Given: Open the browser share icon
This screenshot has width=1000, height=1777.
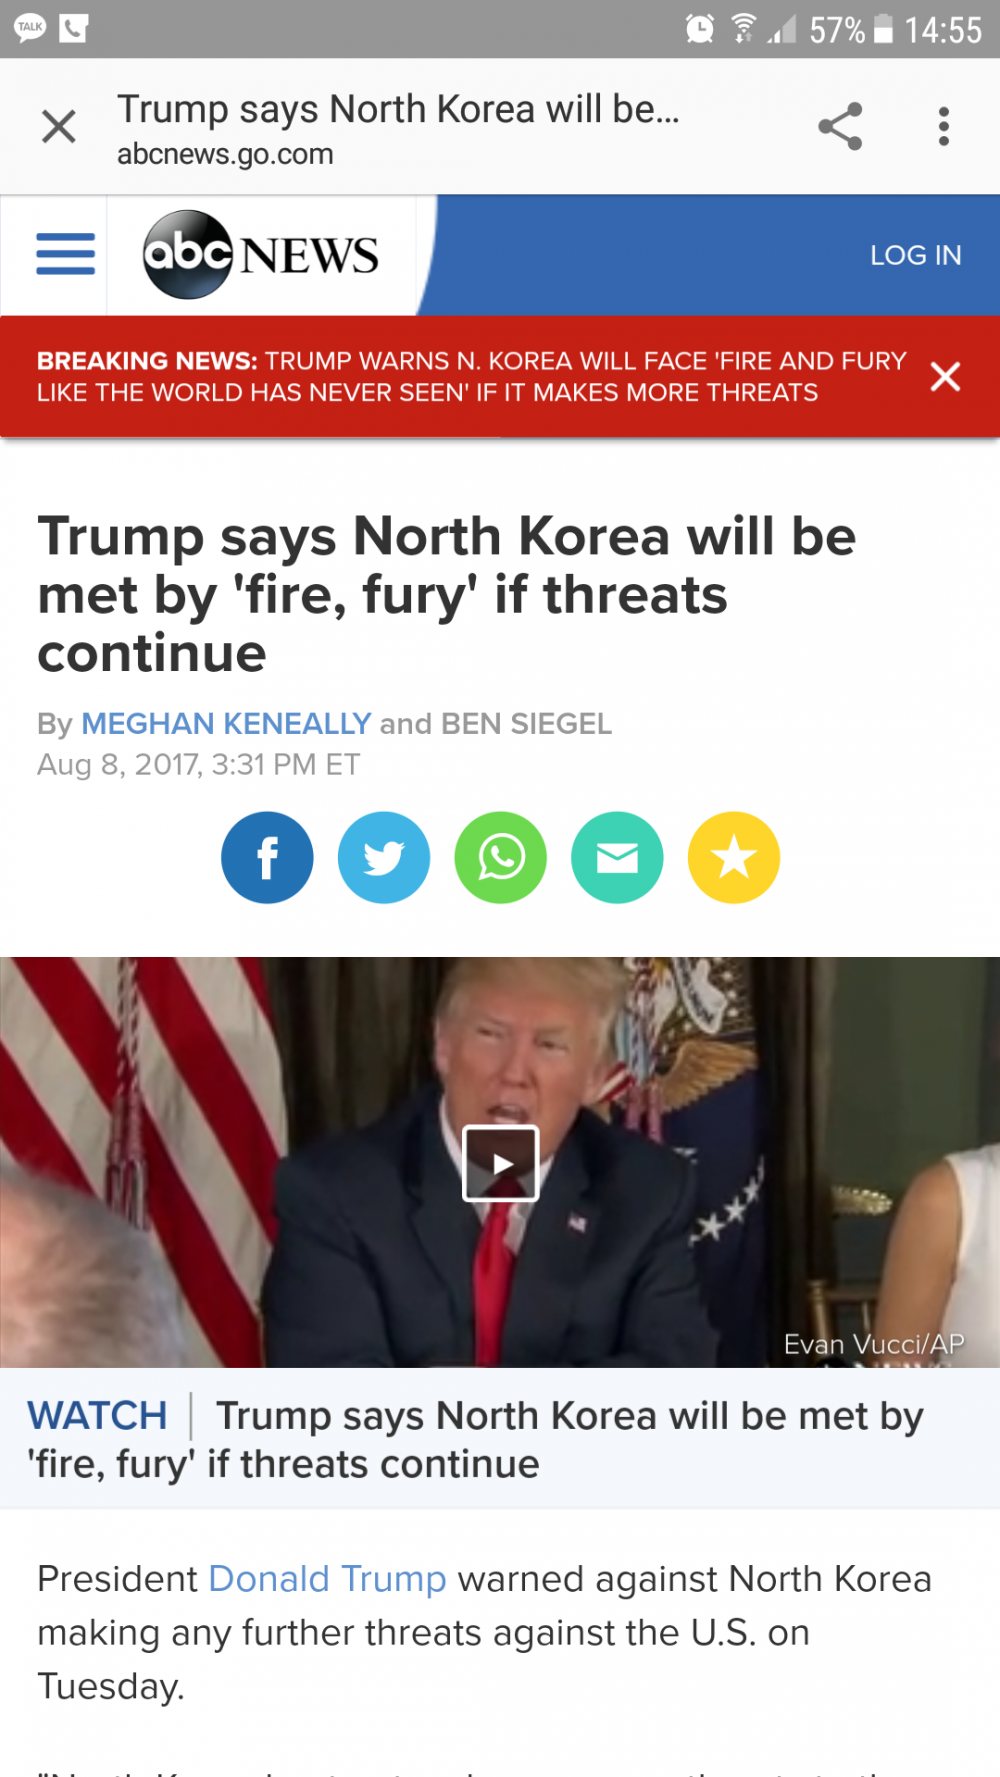Looking at the screenshot, I should pos(840,126).
